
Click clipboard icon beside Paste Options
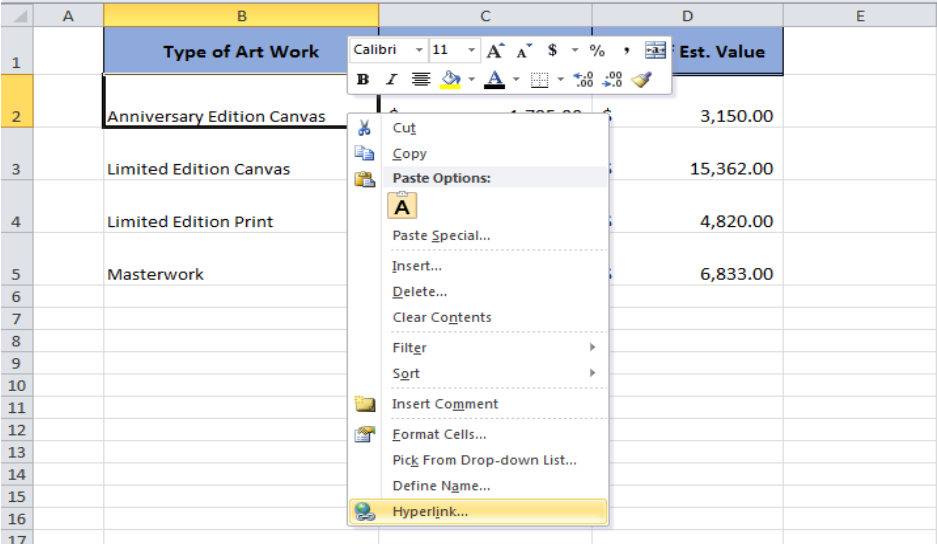point(365,178)
